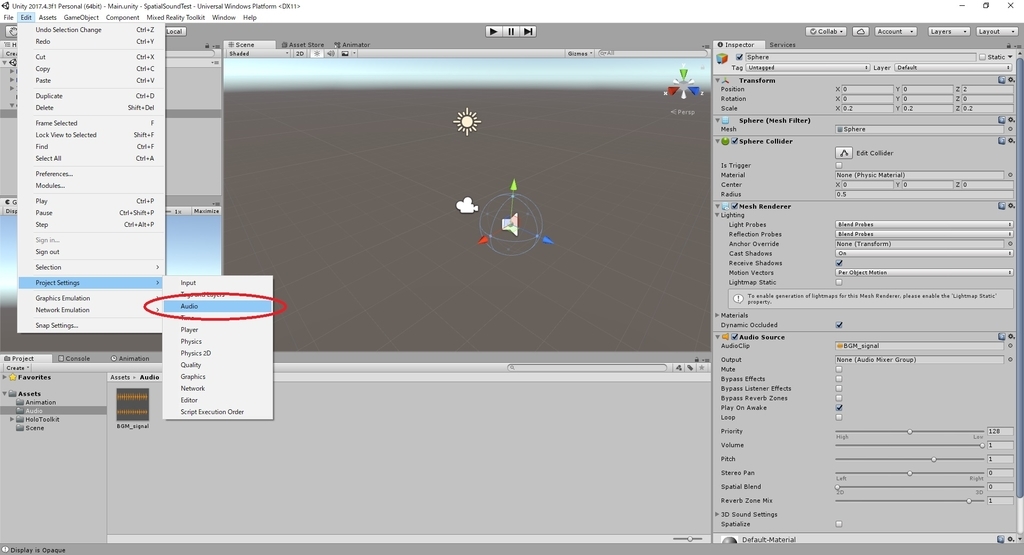Image resolution: width=1024 pixels, height=555 pixels.
Task: Enable the Spatialize checkbox
Action: tap(839, 524)
